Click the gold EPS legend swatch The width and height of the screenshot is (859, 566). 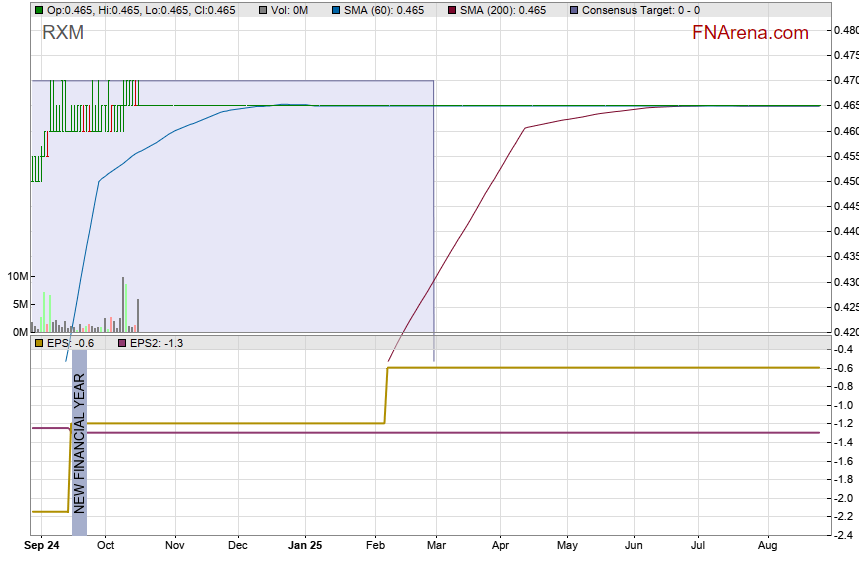click(39, 343)
